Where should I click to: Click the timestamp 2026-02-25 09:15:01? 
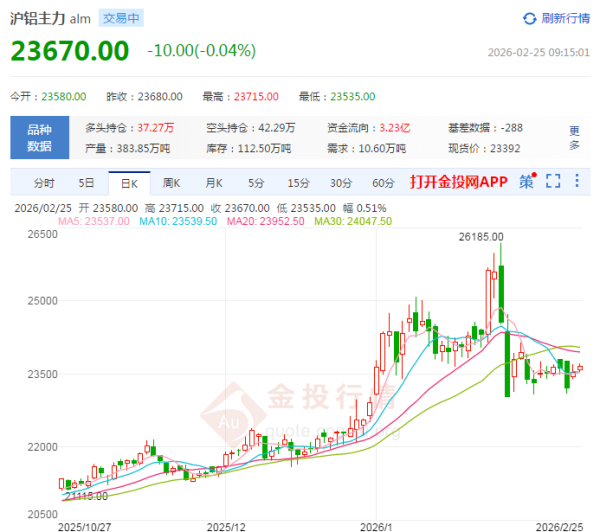[x=539, y=52]
